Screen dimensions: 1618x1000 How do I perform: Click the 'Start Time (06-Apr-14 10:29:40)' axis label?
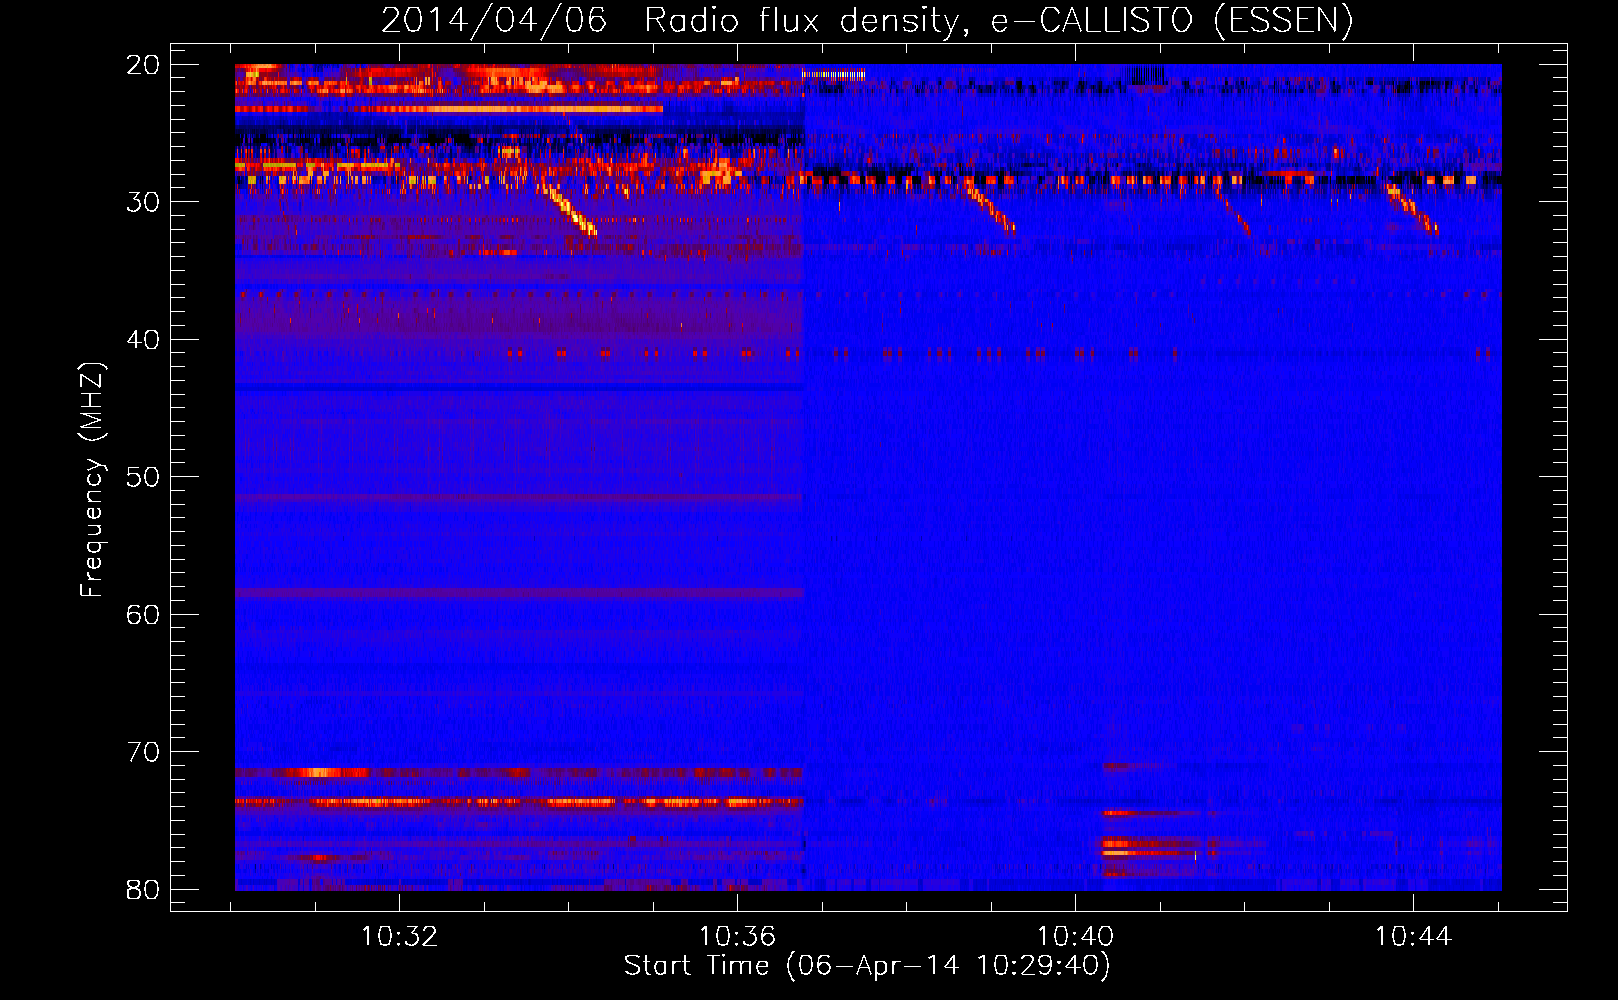[x=867, y=966]
